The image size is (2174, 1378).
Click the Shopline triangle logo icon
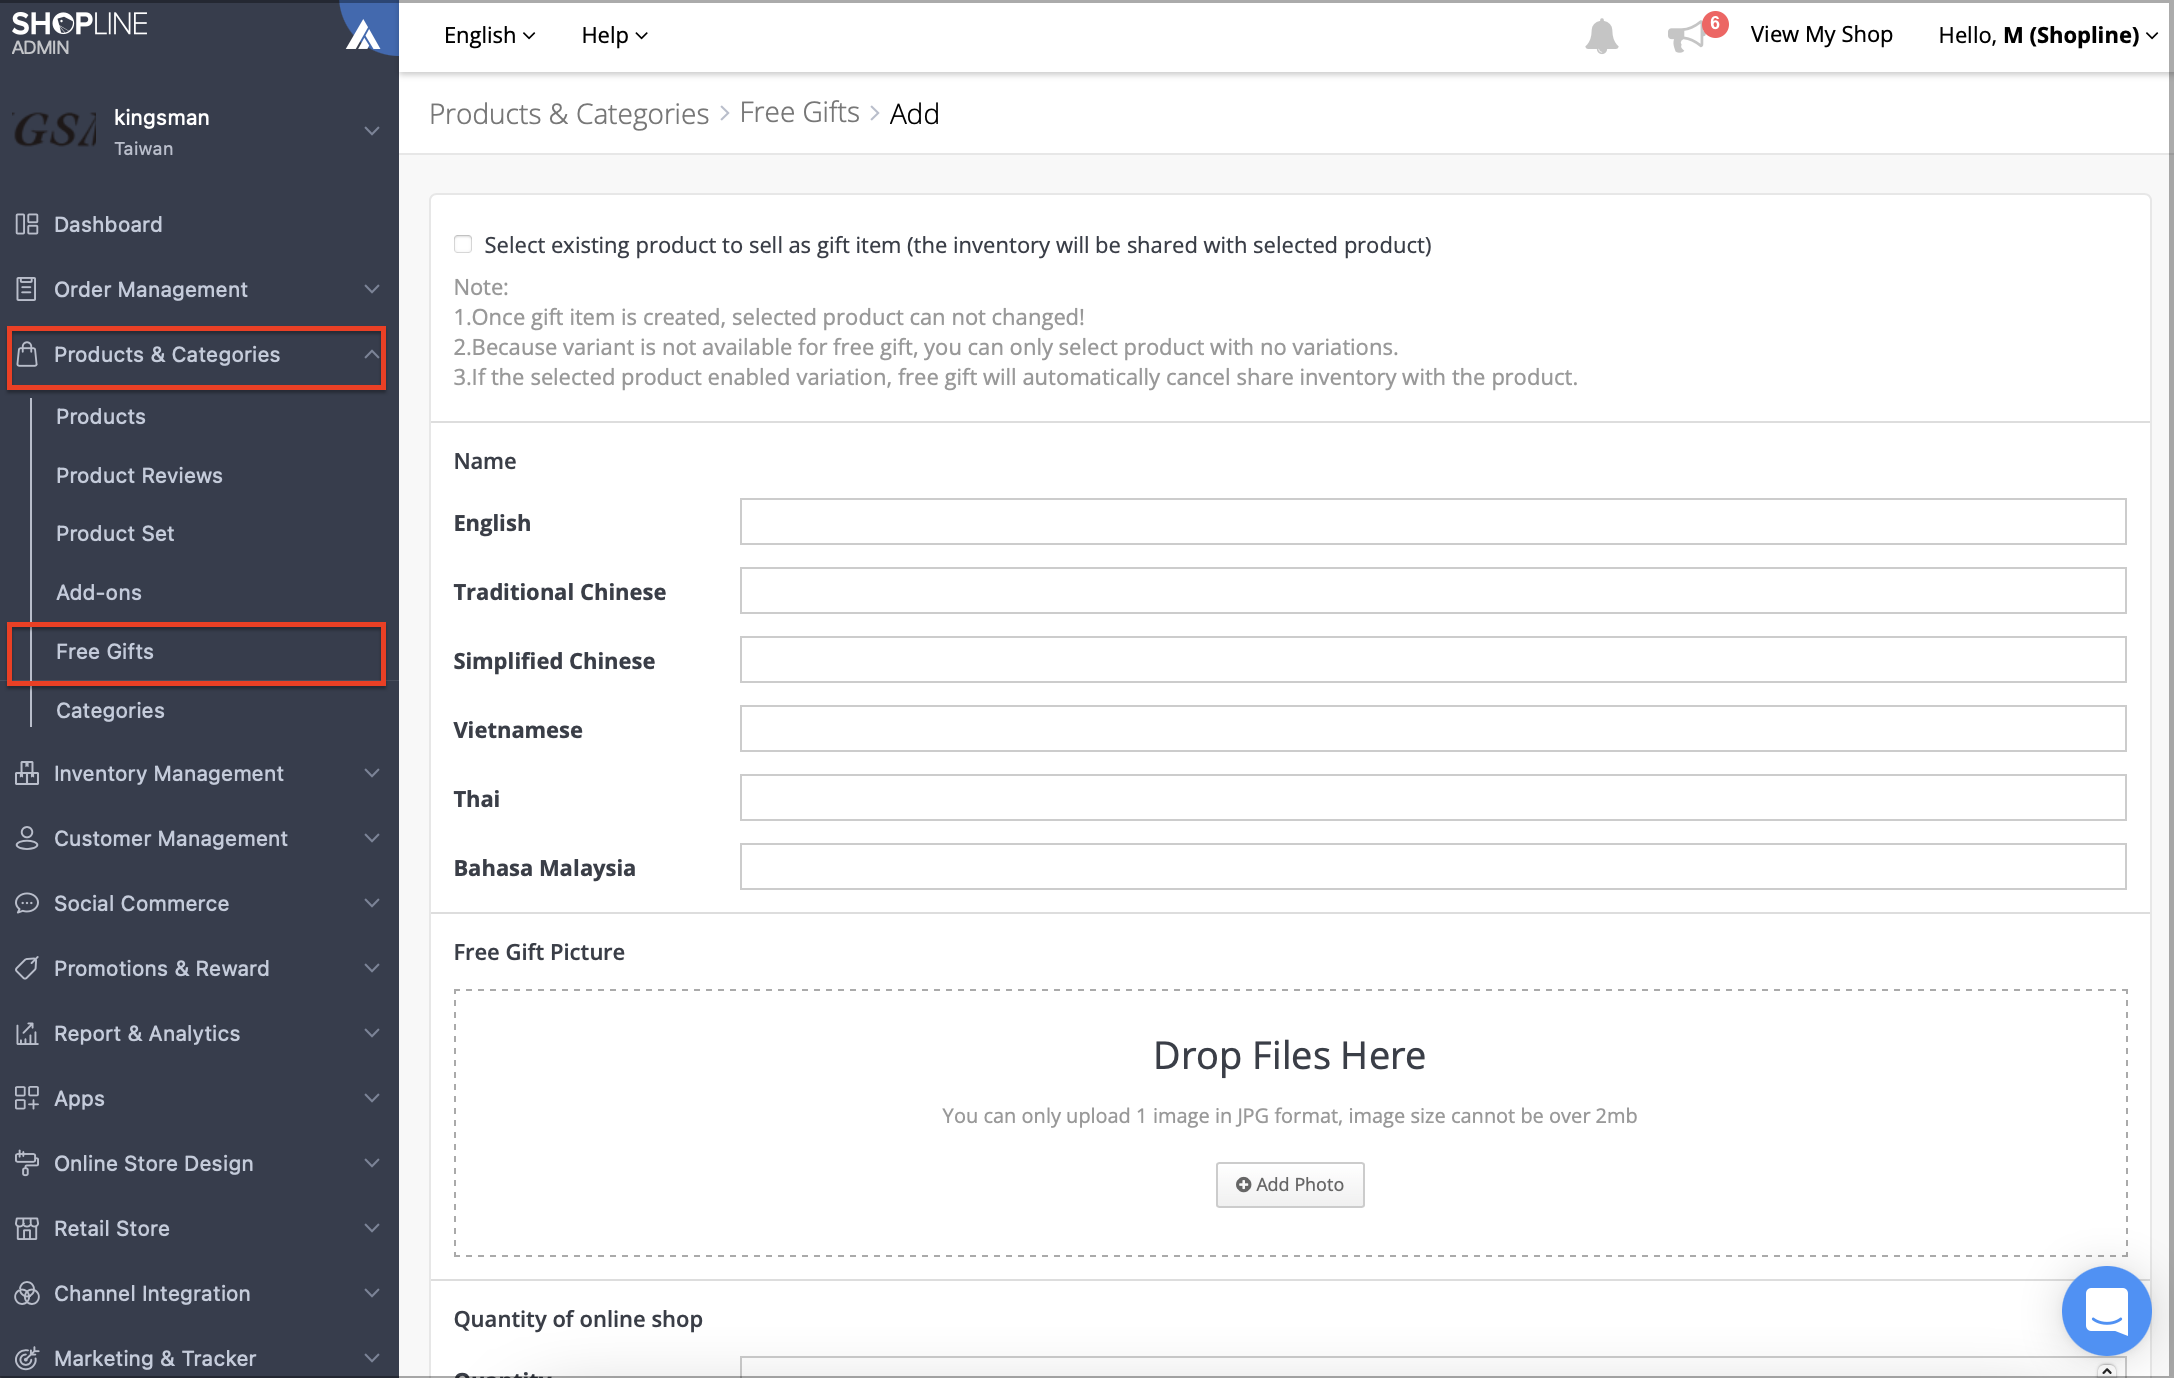click(364, 36)
